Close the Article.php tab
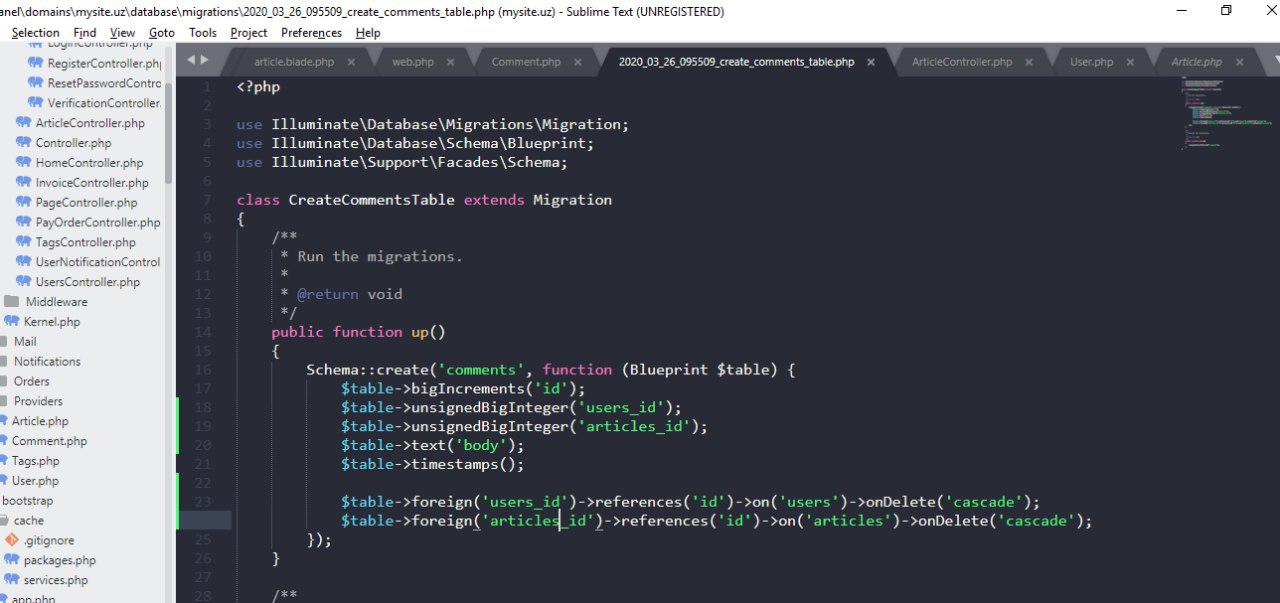The image size is (1280, 603). 1240,62
